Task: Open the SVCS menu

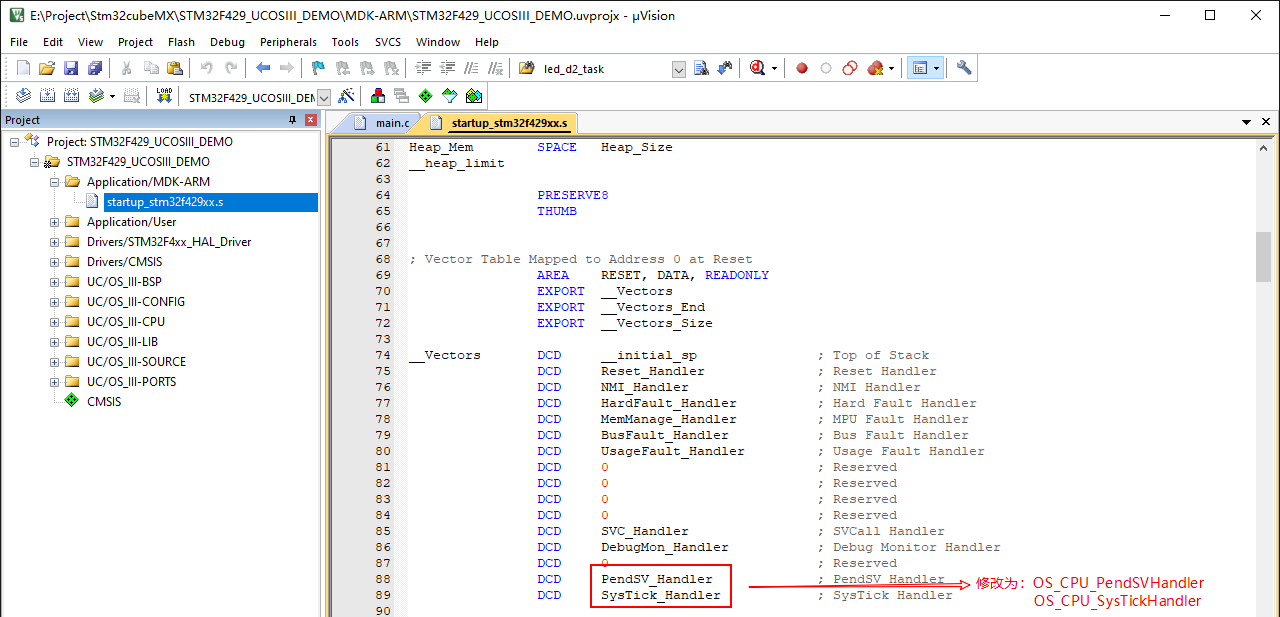Action: coord(387,42)
